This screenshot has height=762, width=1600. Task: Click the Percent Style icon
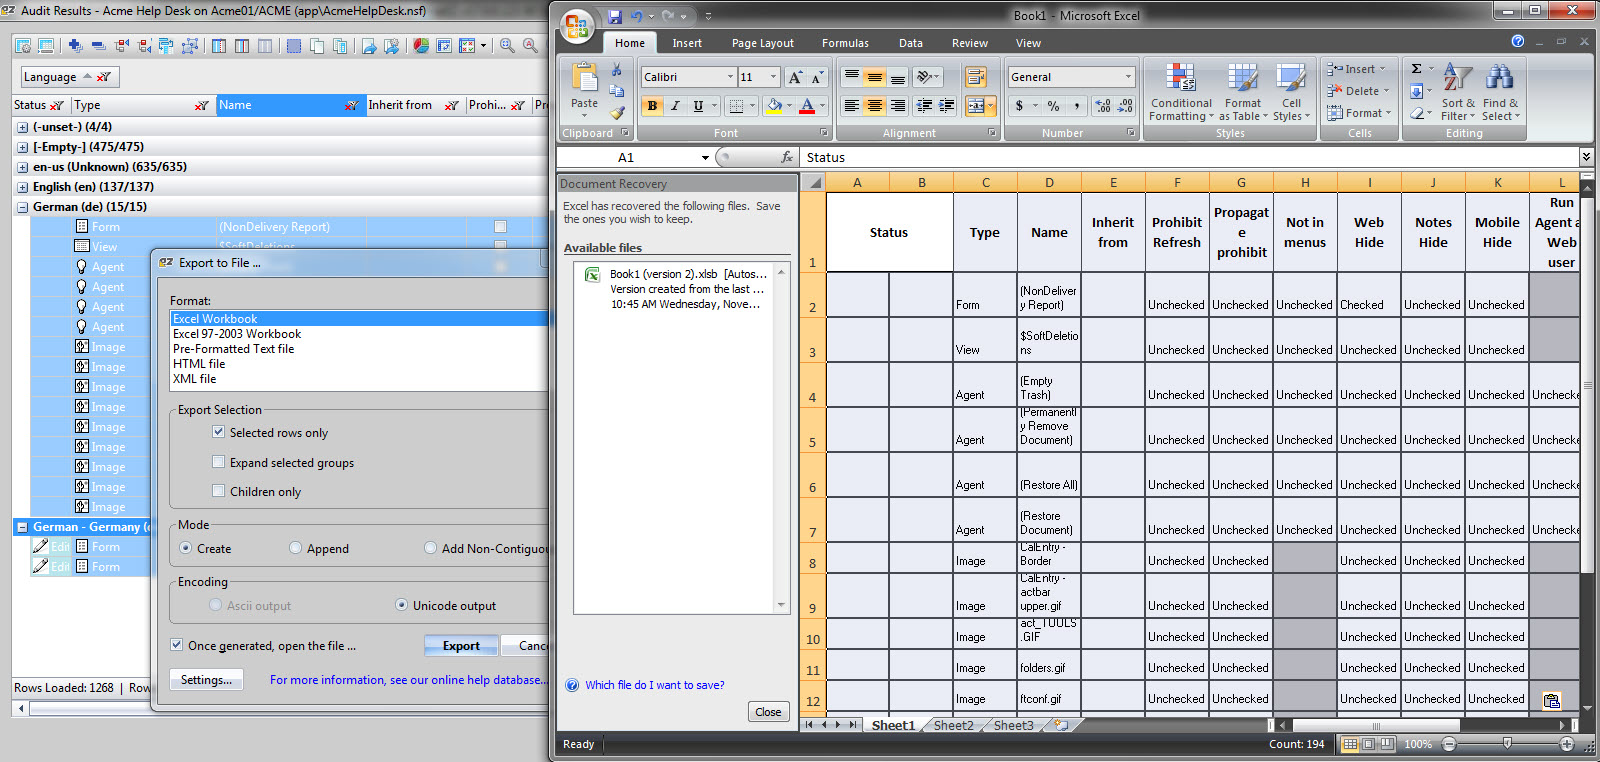[x=1053, y=105]
